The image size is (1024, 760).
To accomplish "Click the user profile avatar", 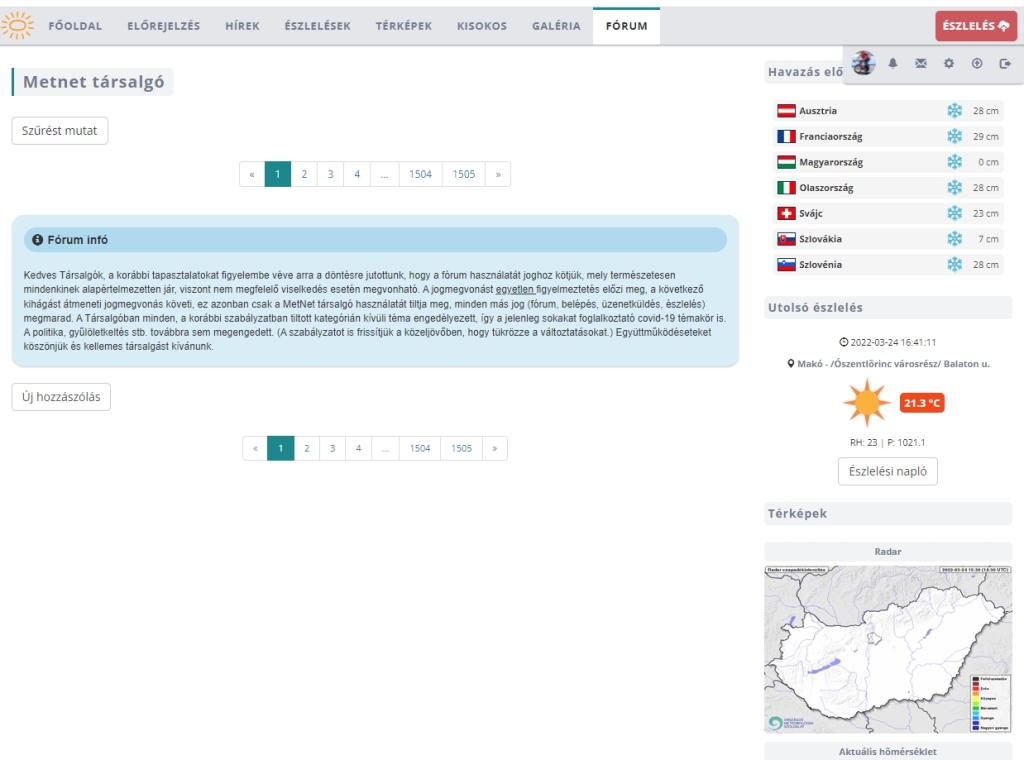I will tap(864, 63).
